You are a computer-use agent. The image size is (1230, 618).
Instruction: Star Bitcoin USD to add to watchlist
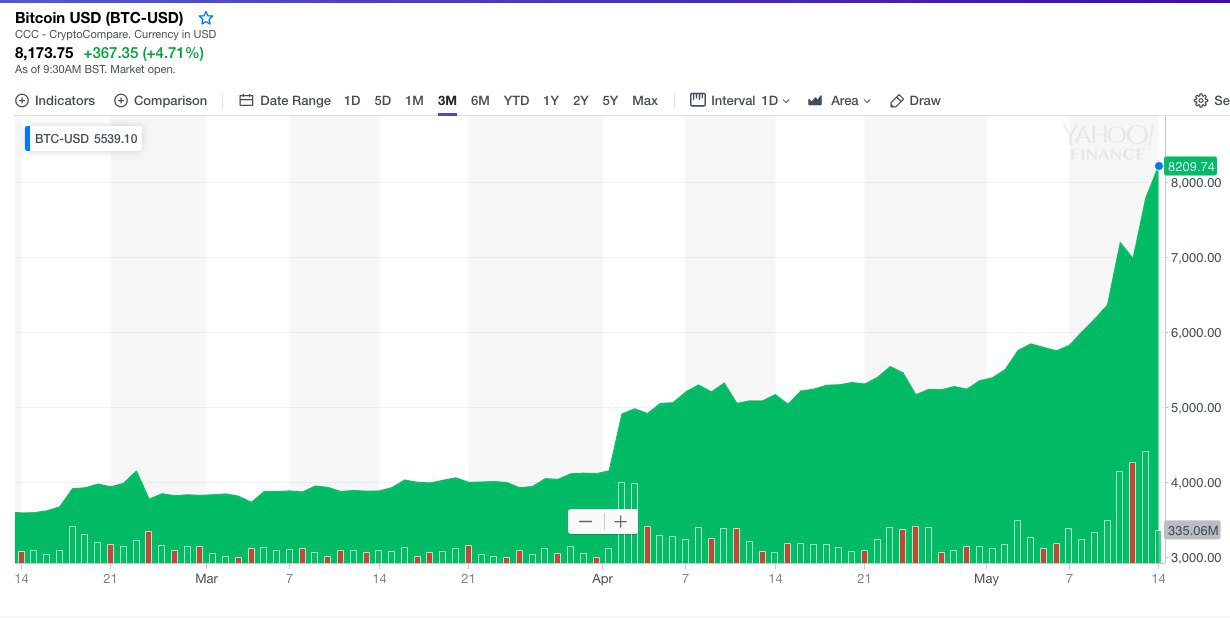coord(206,18)
